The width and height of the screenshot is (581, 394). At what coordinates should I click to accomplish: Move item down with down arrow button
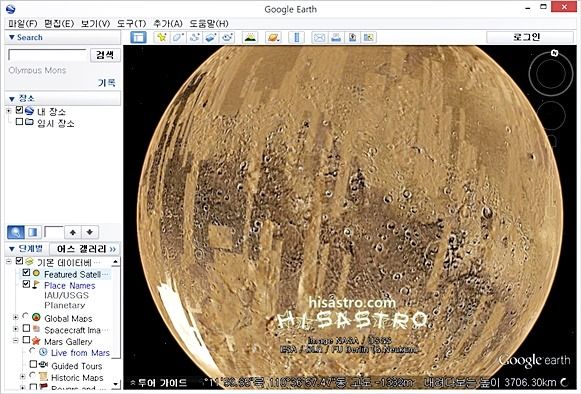[90, 232]
